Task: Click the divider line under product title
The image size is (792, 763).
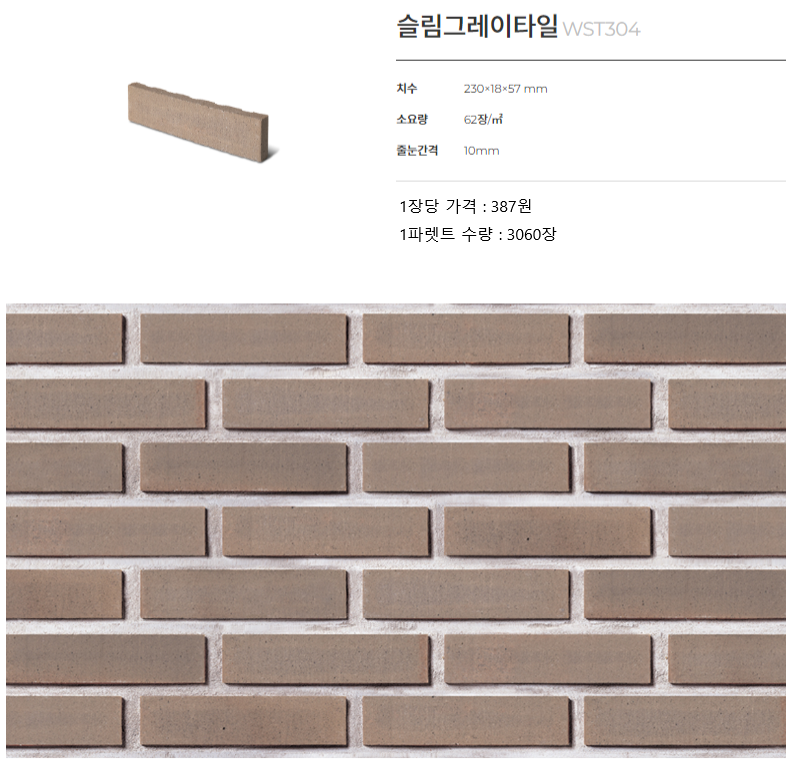Action: 590,60
